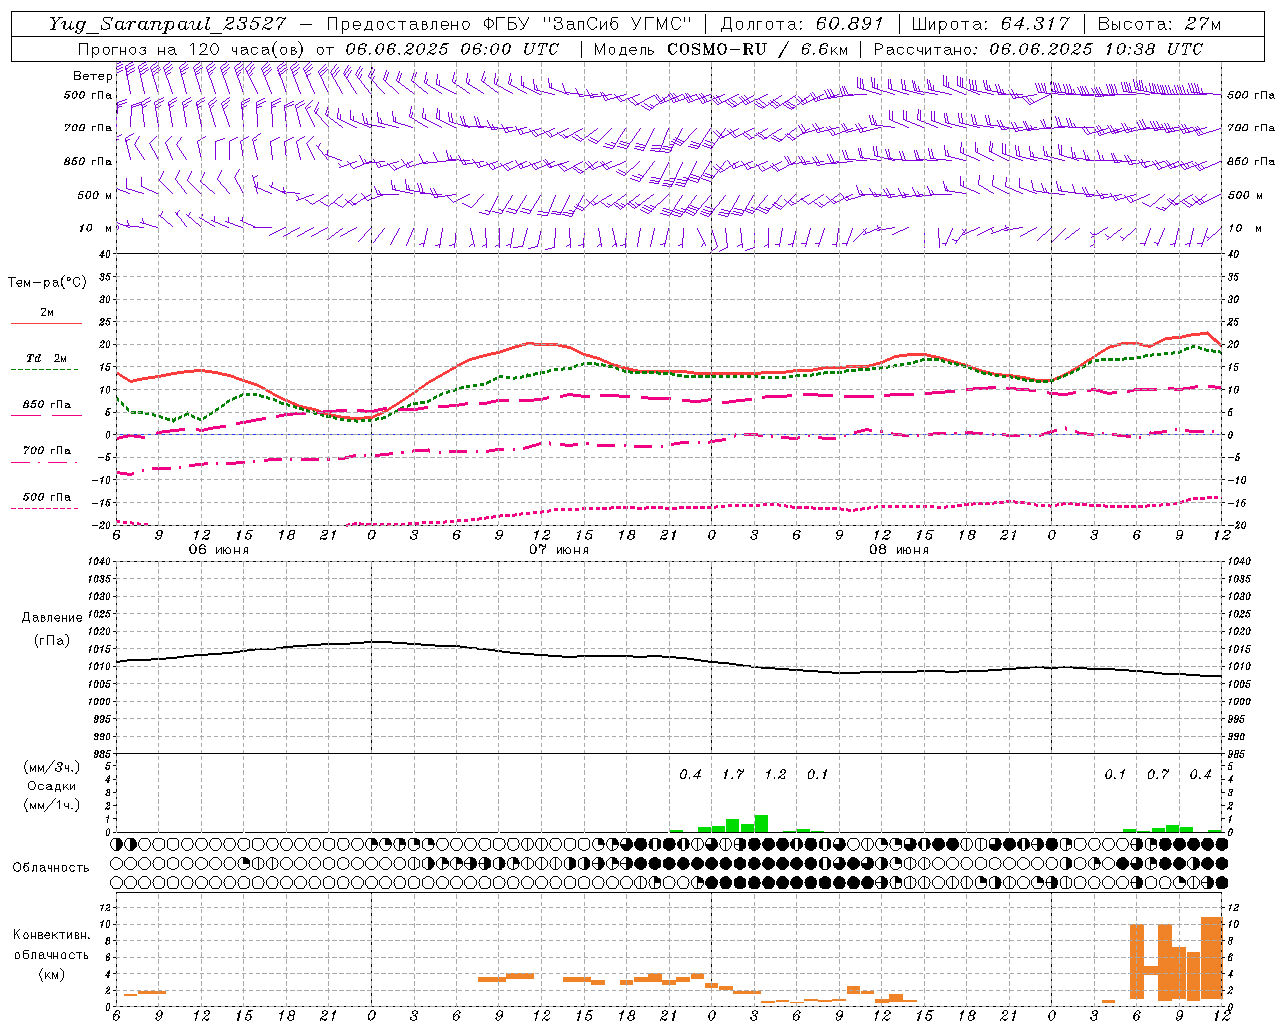Click the Ветер panel label
Screen dimensions: 1280x1024
tap(93, 76)
